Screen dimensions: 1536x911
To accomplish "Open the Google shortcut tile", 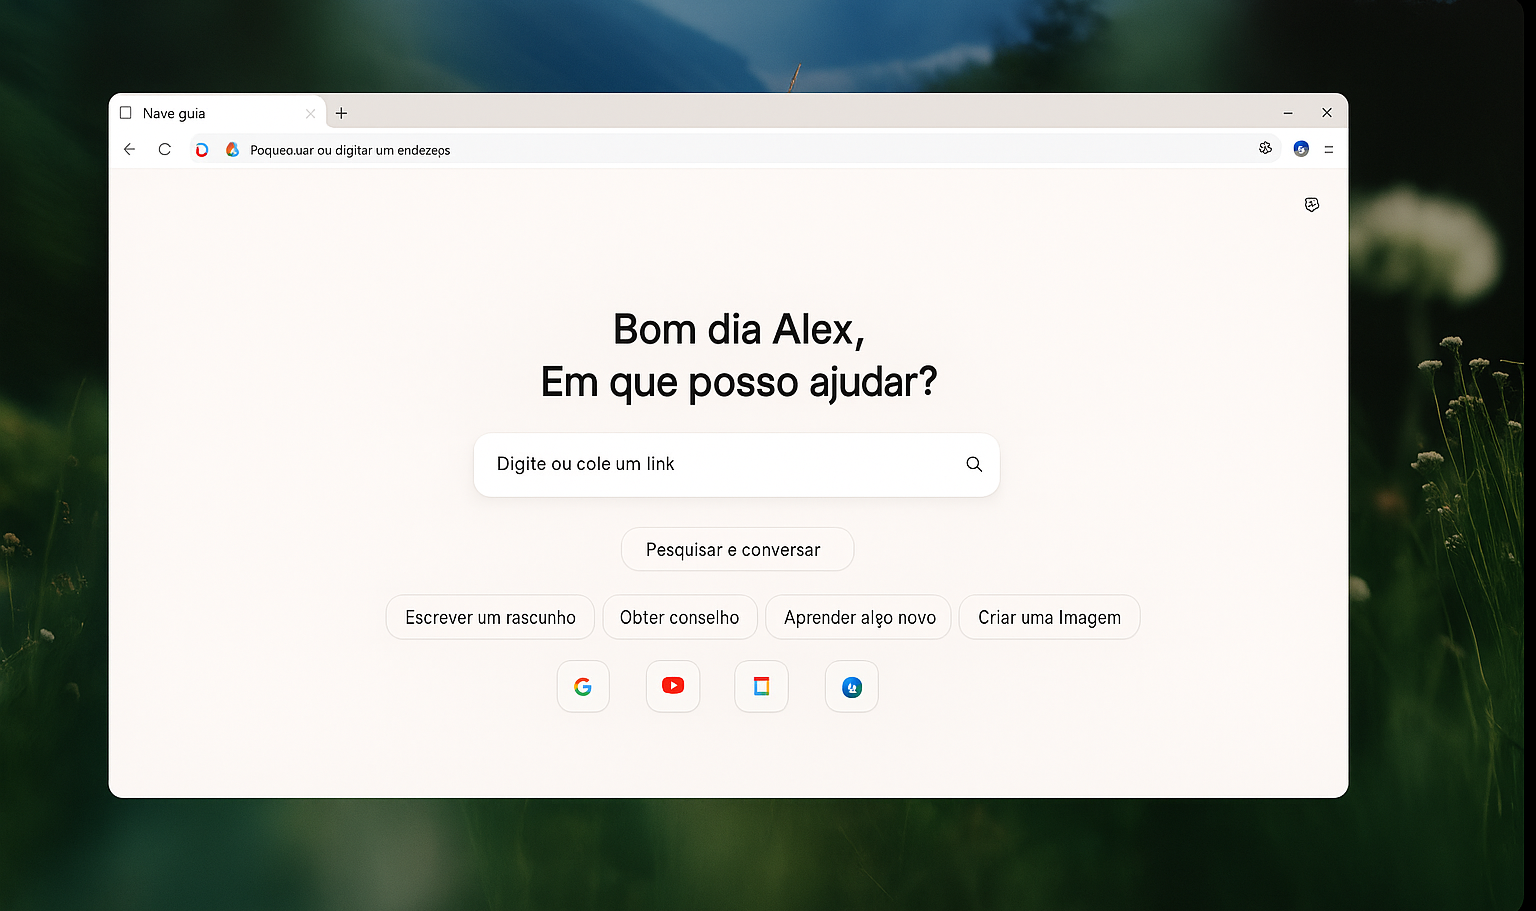I will pyautogui.click(x=583, y=686).
